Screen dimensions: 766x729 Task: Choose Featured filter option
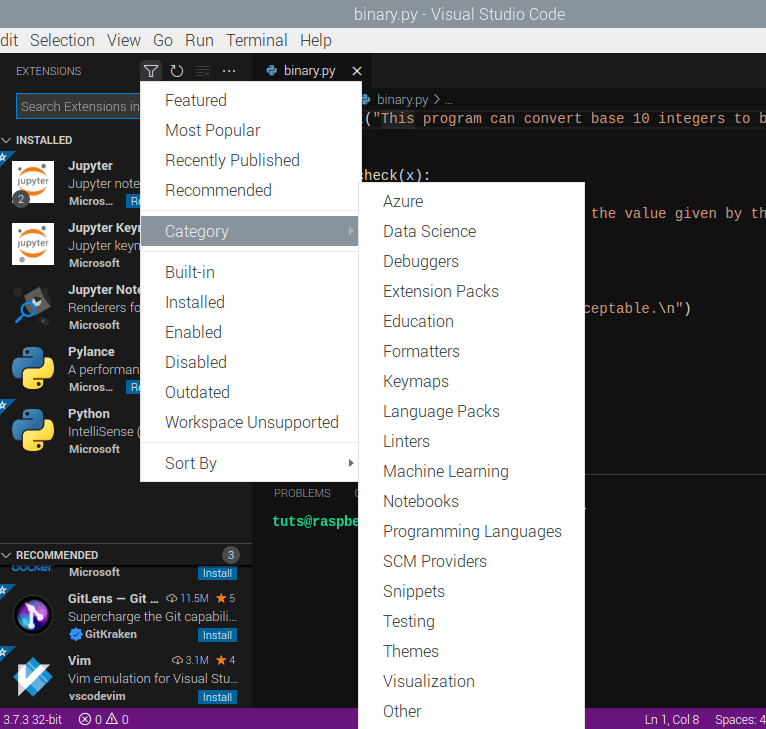tap(249, 100)
